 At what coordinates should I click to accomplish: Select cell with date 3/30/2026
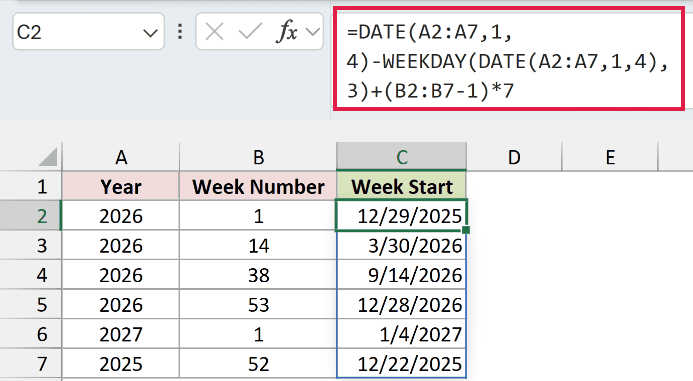(401, 245)
